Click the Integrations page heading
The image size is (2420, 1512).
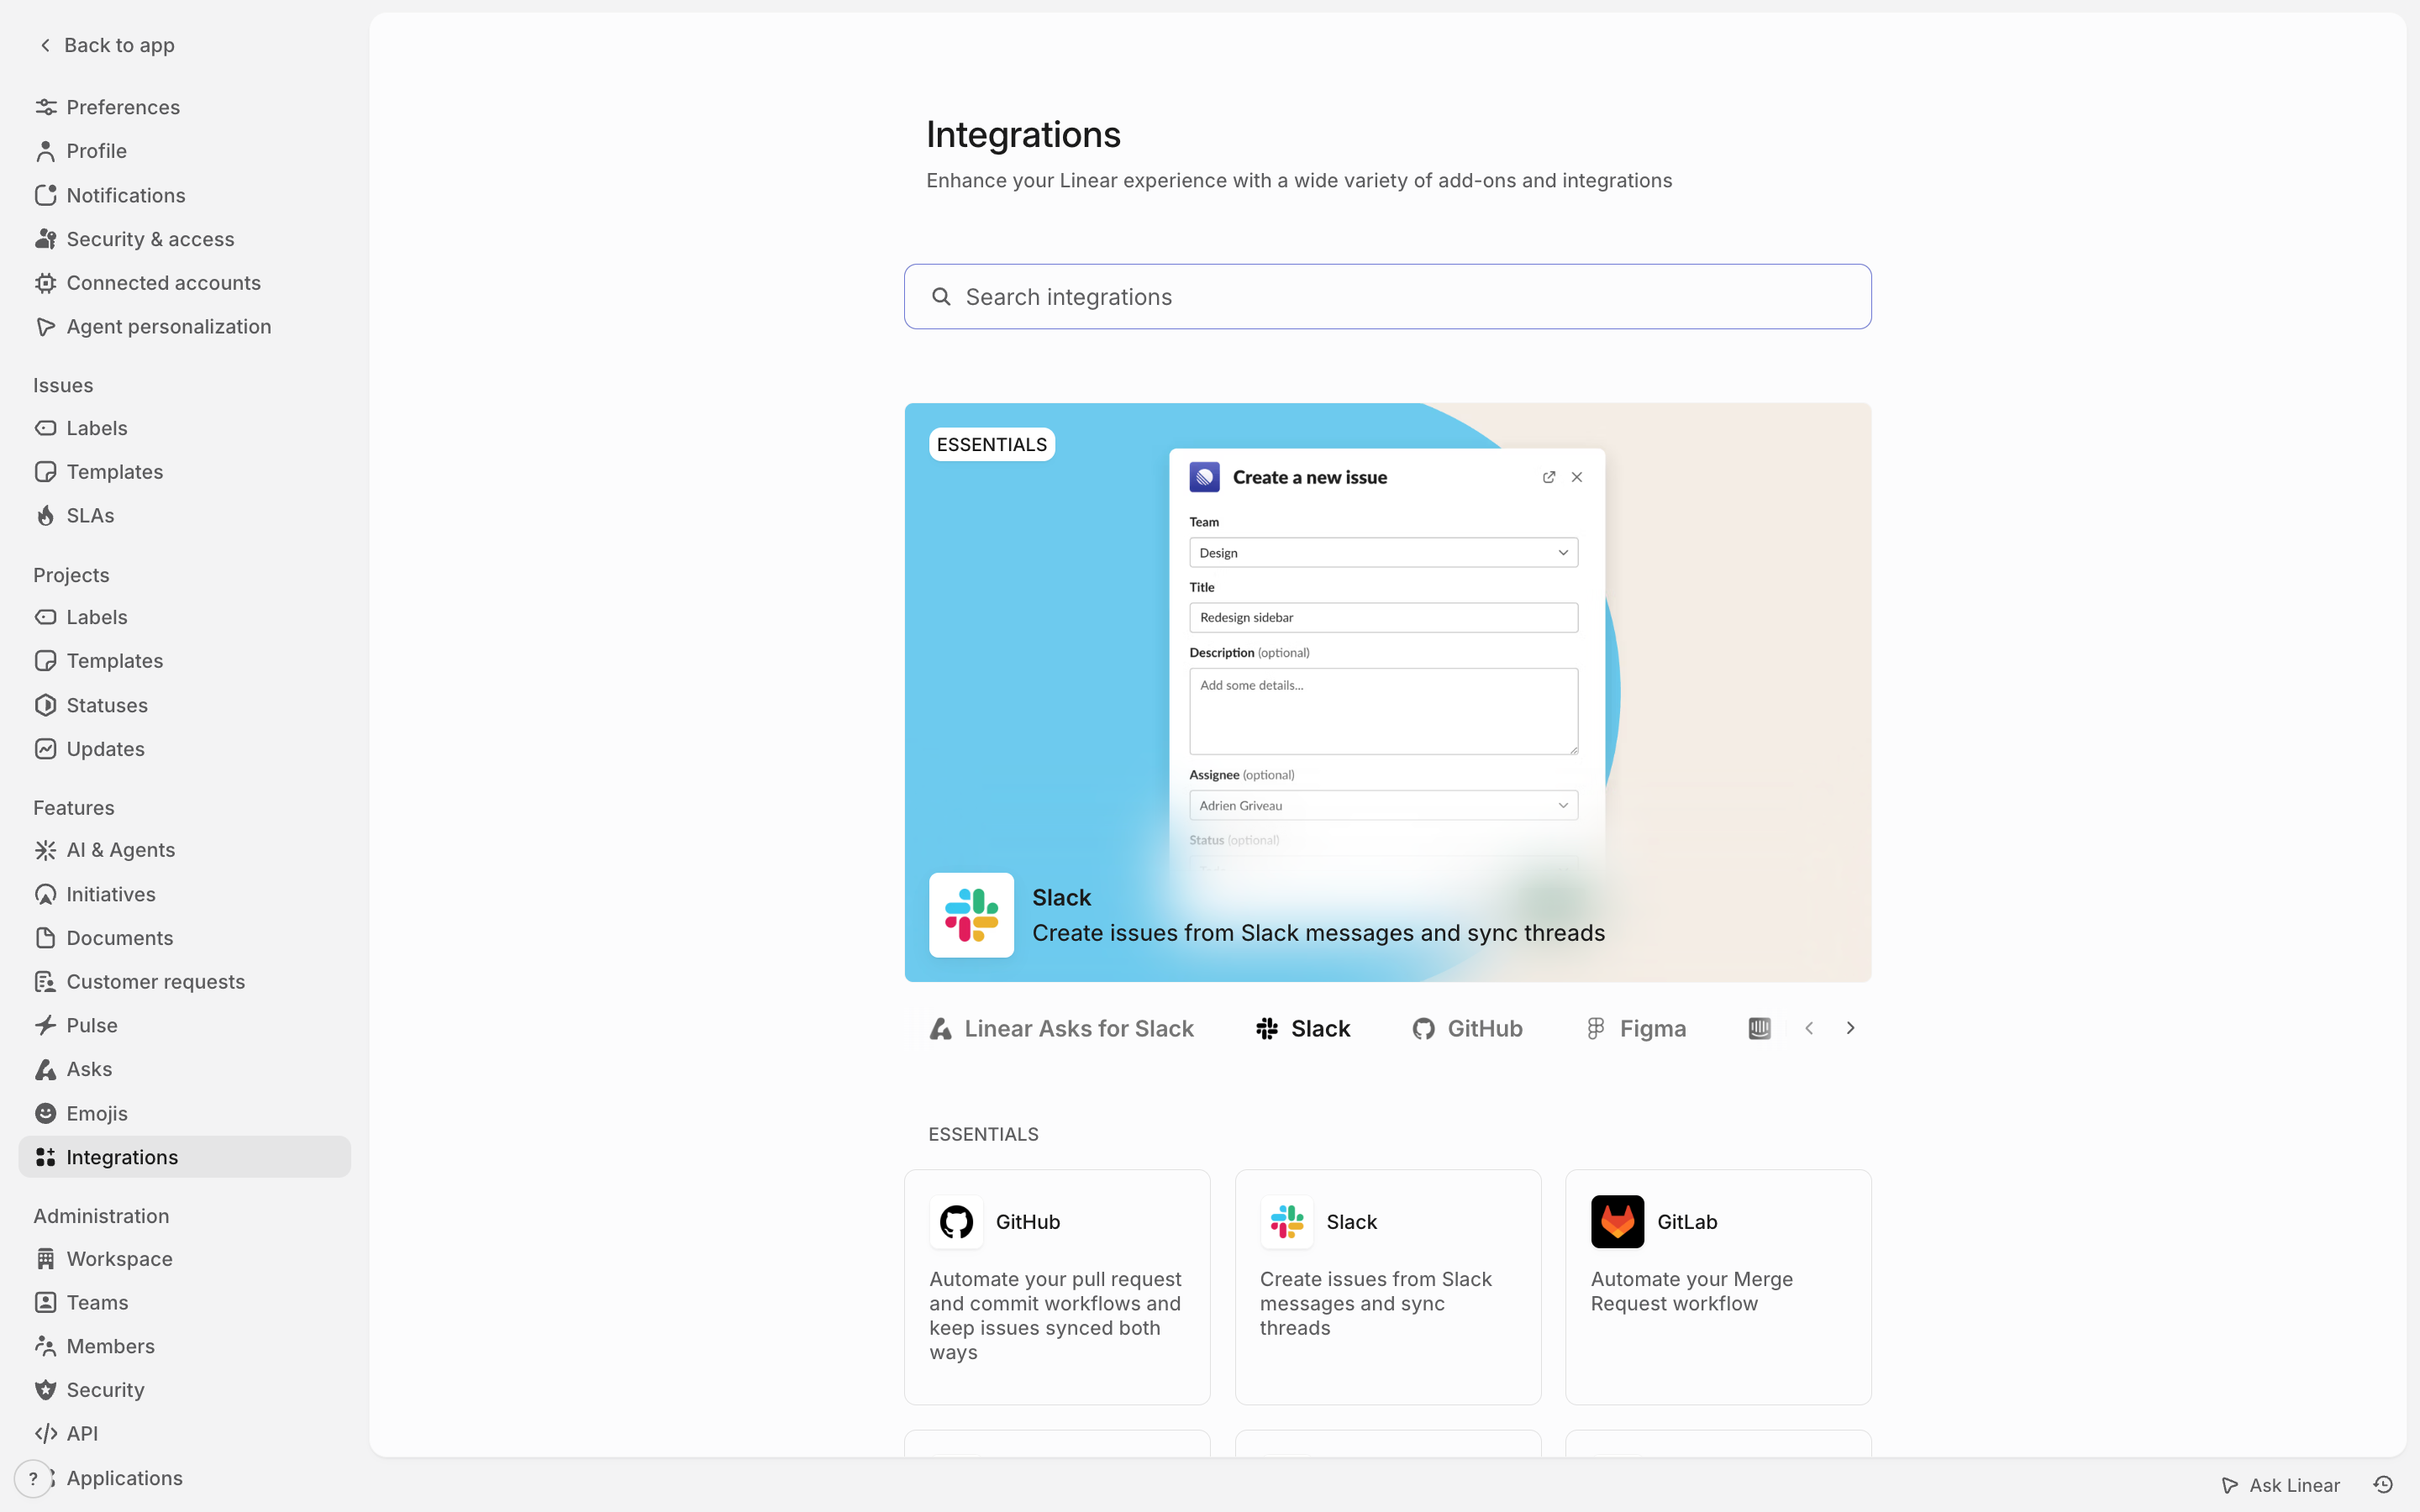(1023, 134)
